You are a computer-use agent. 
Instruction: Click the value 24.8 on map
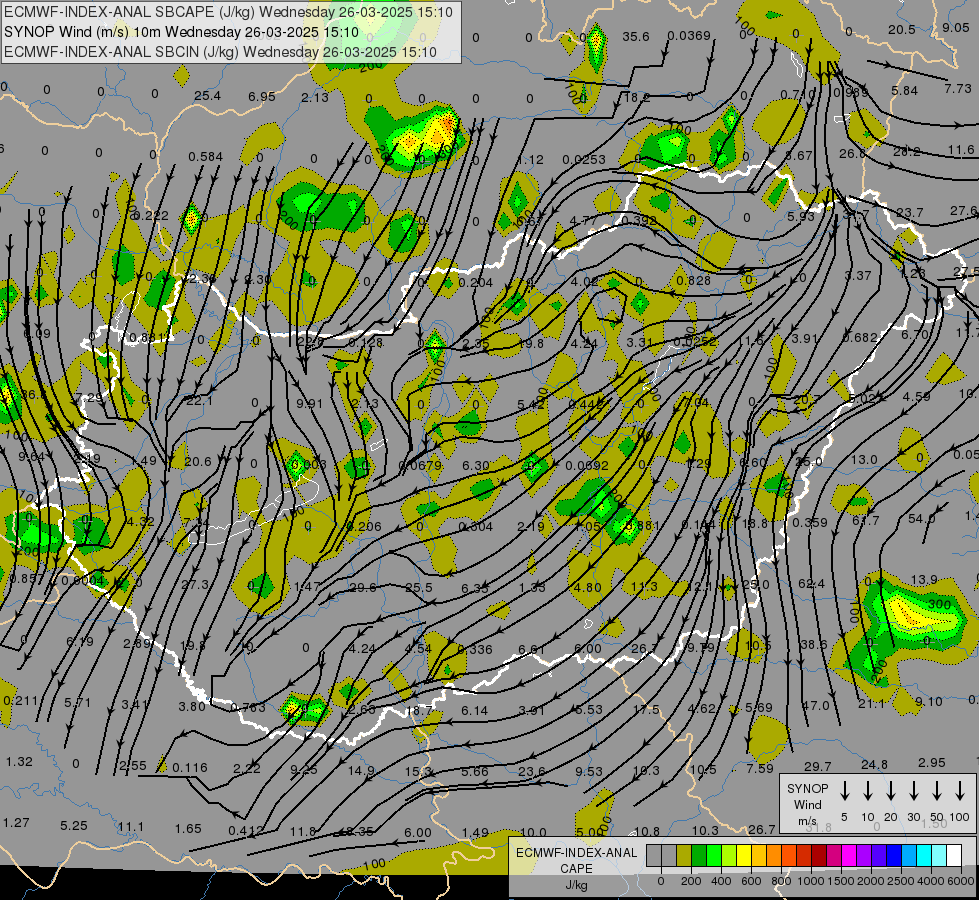click(x=875, y=764)
